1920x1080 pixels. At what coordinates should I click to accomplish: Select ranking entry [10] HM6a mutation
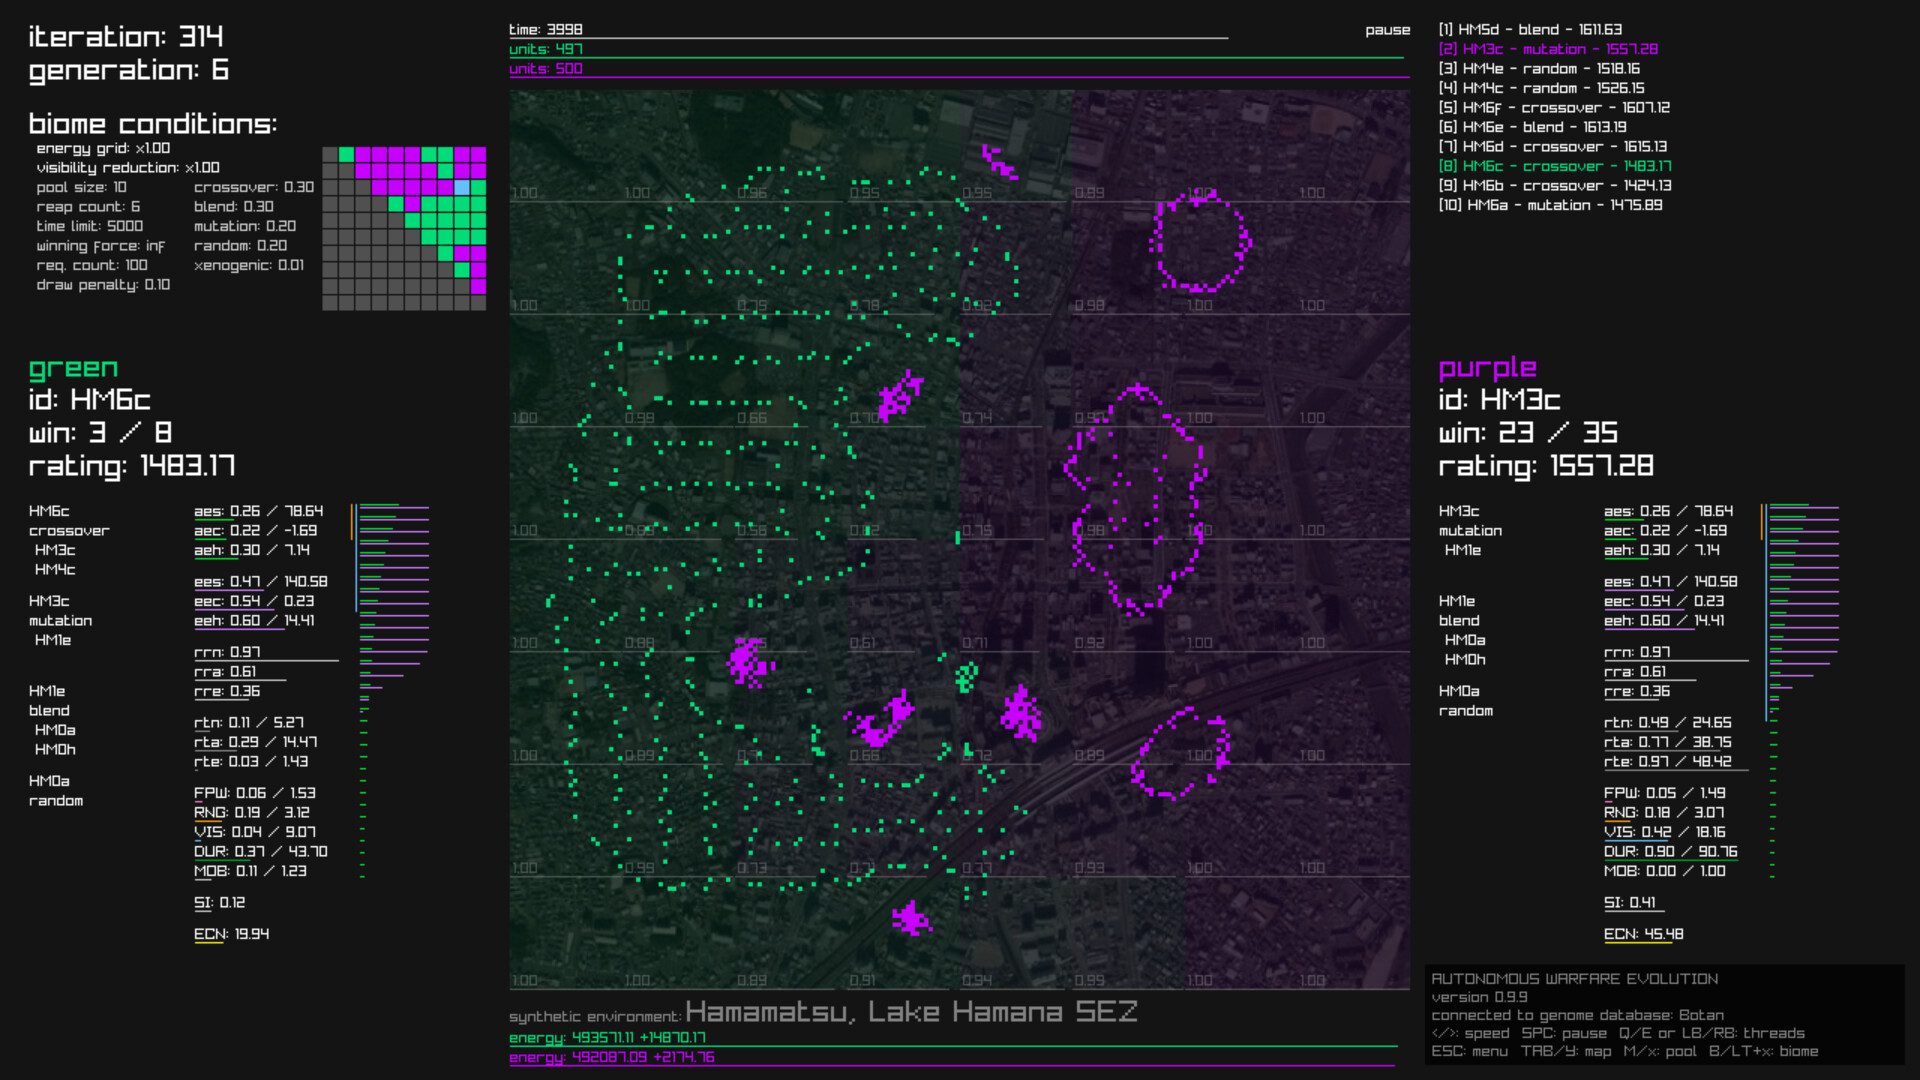pyautogui.click(x=1549, y=205)
